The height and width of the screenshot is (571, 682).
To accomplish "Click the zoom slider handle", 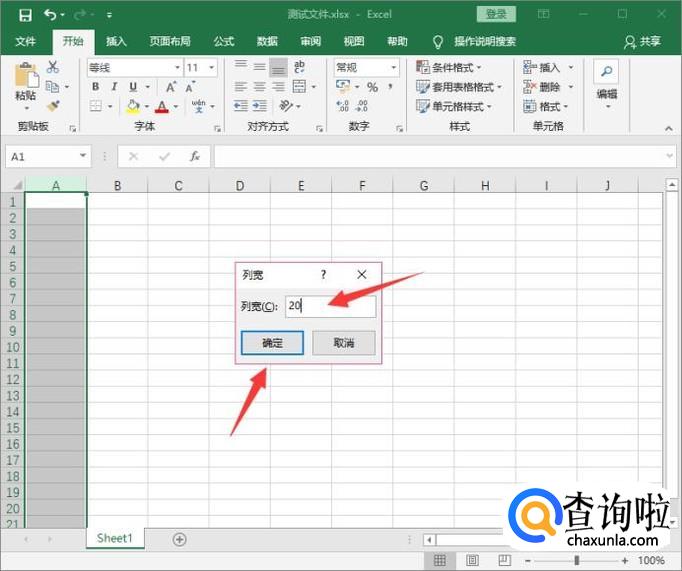I will point(577,560).
